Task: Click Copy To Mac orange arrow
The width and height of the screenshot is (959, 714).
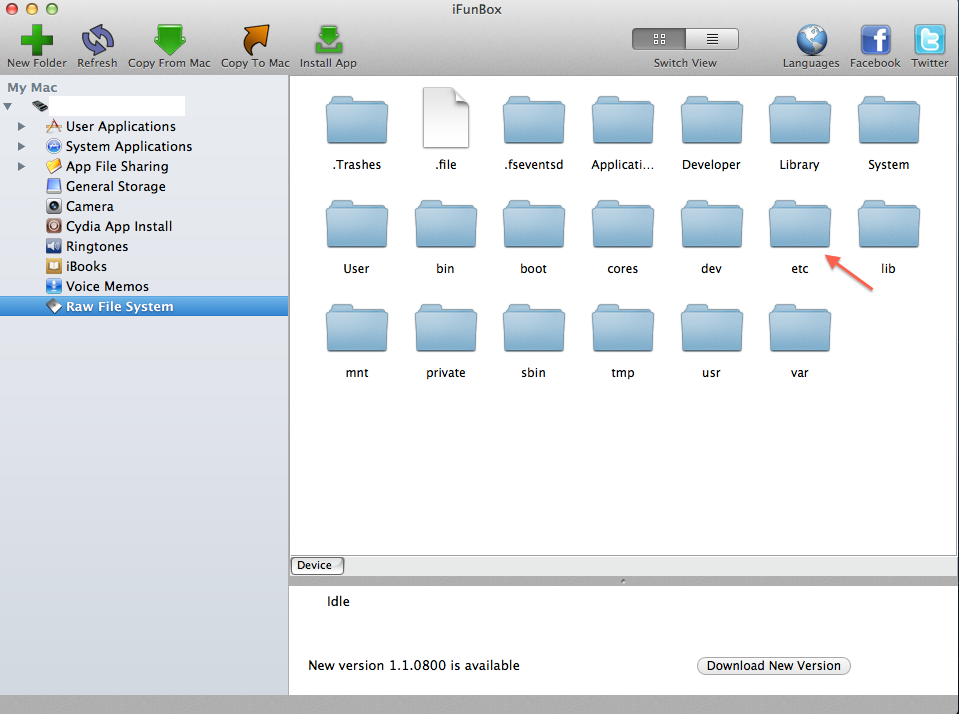Action: point(255,40)
